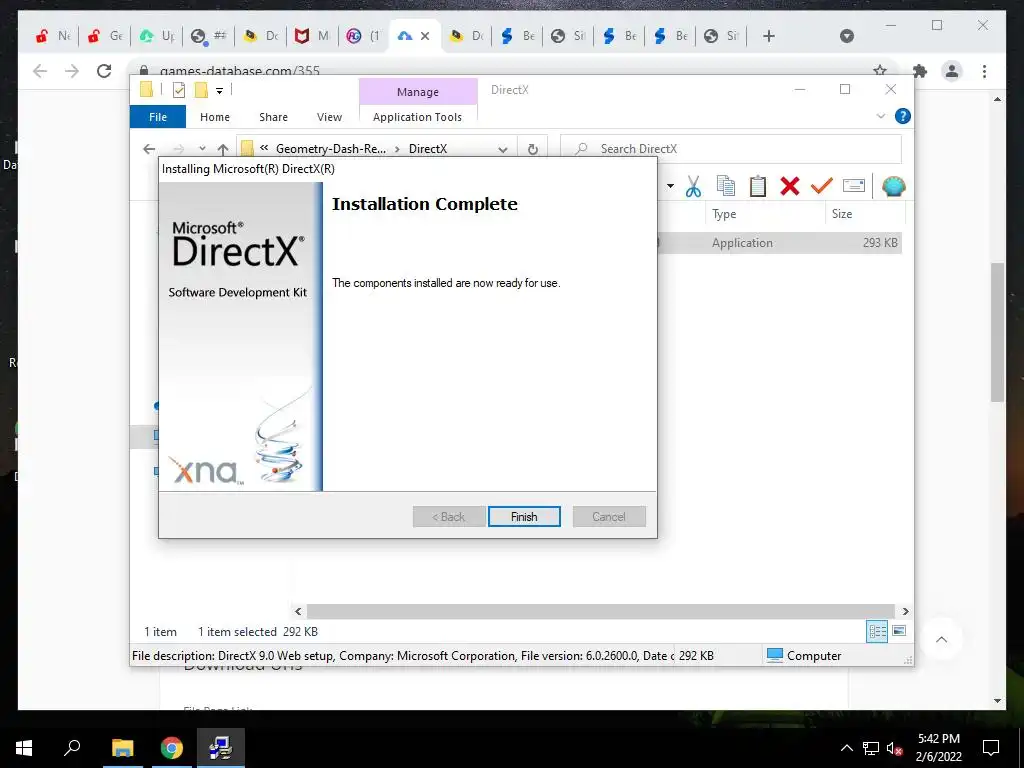Reload the Chrome page
This screenshot has height=768, width=1024.
pyautogui.click(x=104, y=71)
